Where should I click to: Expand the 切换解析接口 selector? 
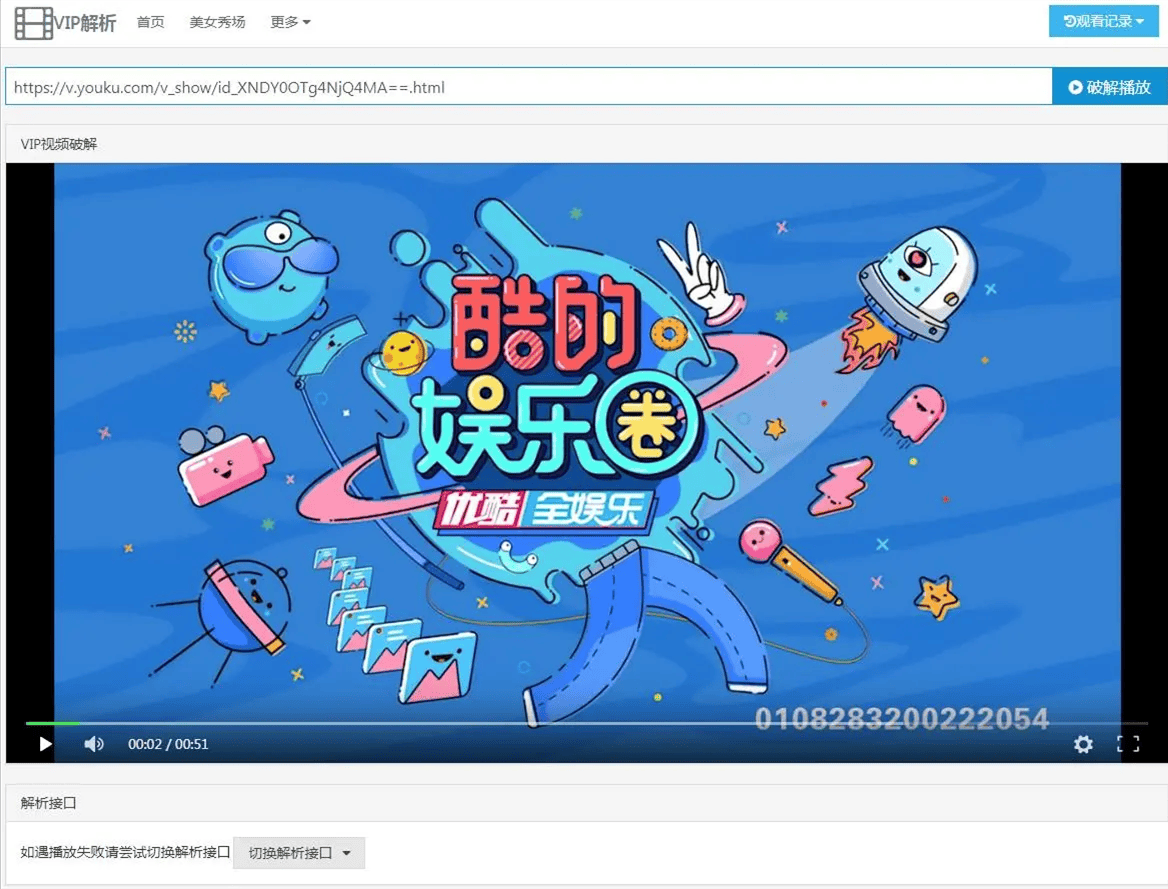(299, 853)
